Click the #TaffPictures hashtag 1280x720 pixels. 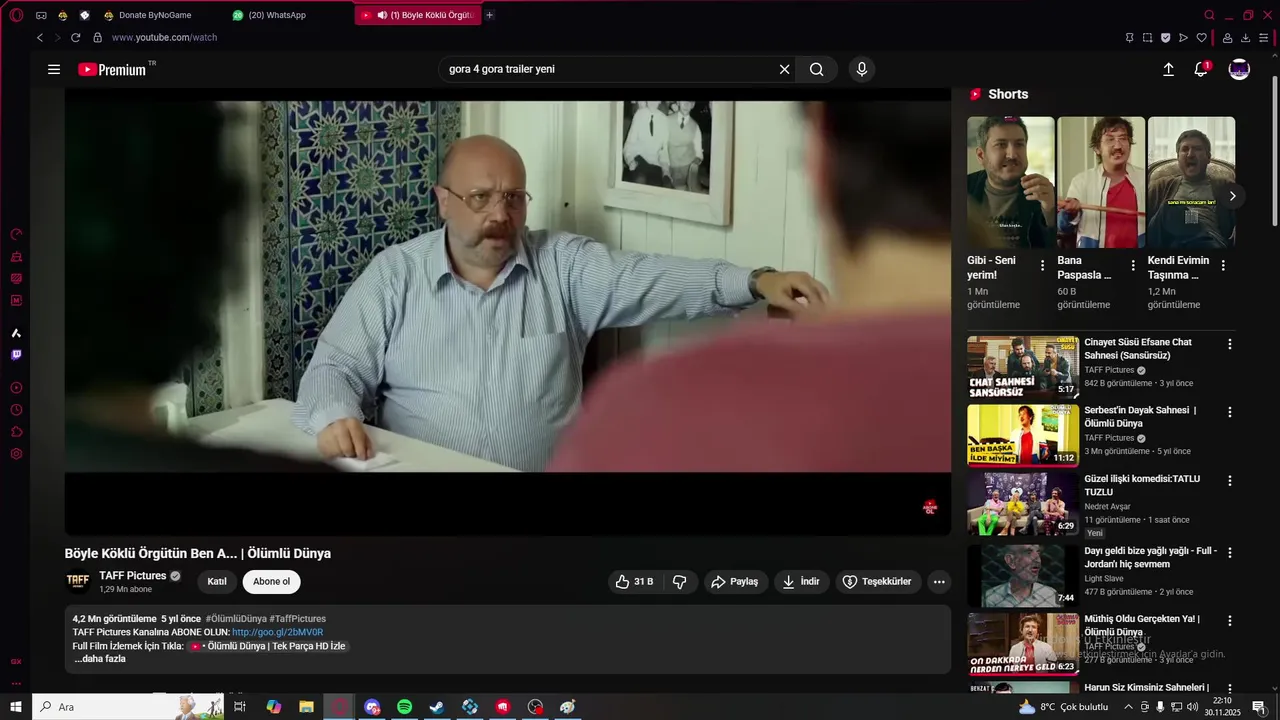pos(297,619)
